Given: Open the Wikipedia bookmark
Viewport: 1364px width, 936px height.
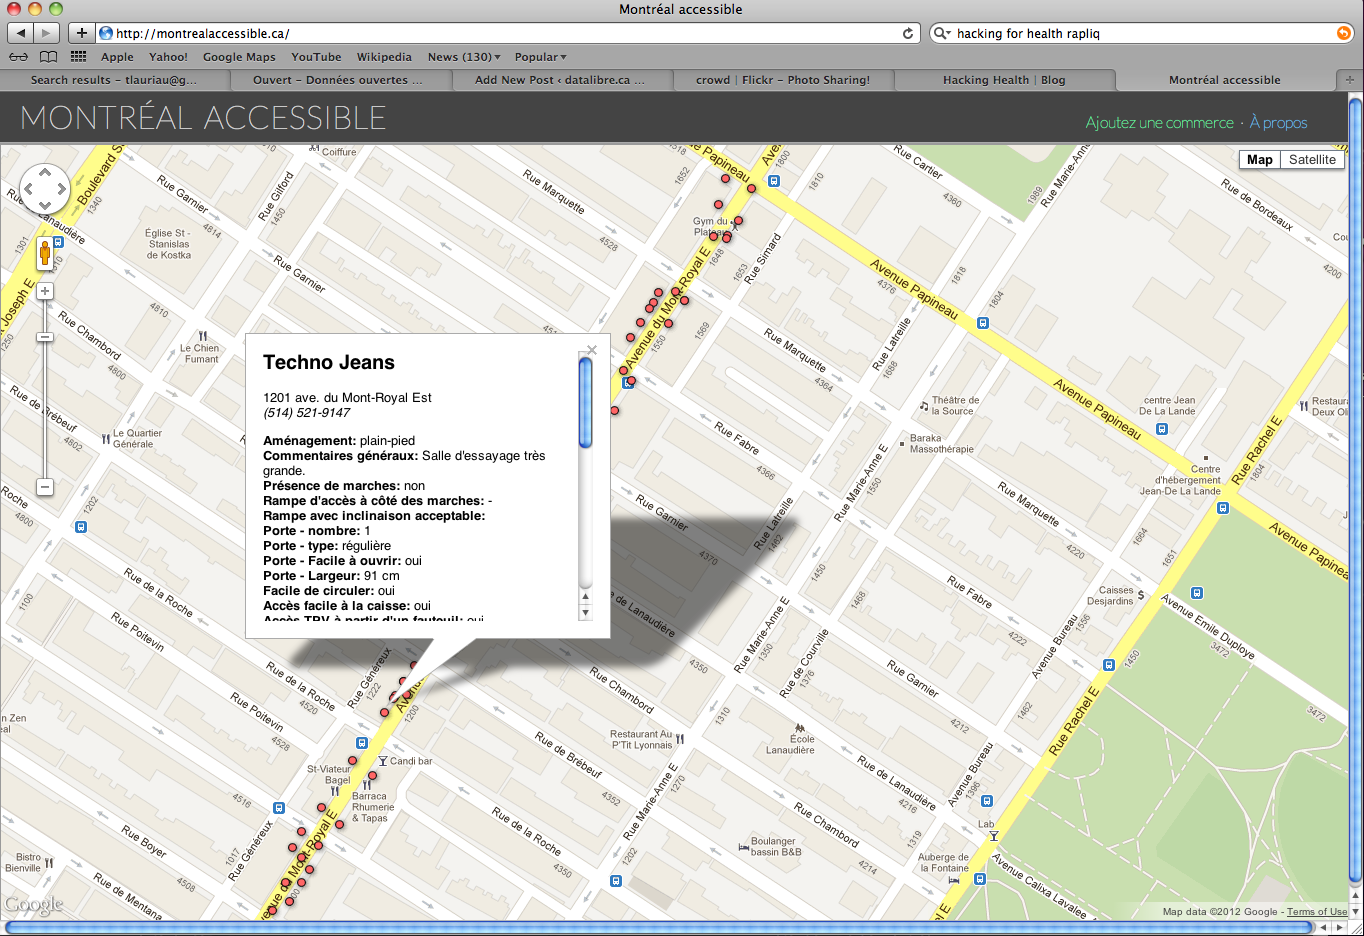Looking at the screenshot, I should point(384,57).
